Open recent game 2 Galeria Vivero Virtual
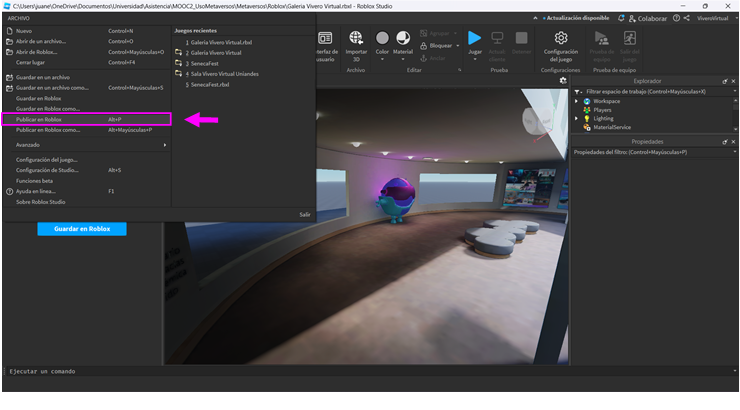 pos(243,53)
